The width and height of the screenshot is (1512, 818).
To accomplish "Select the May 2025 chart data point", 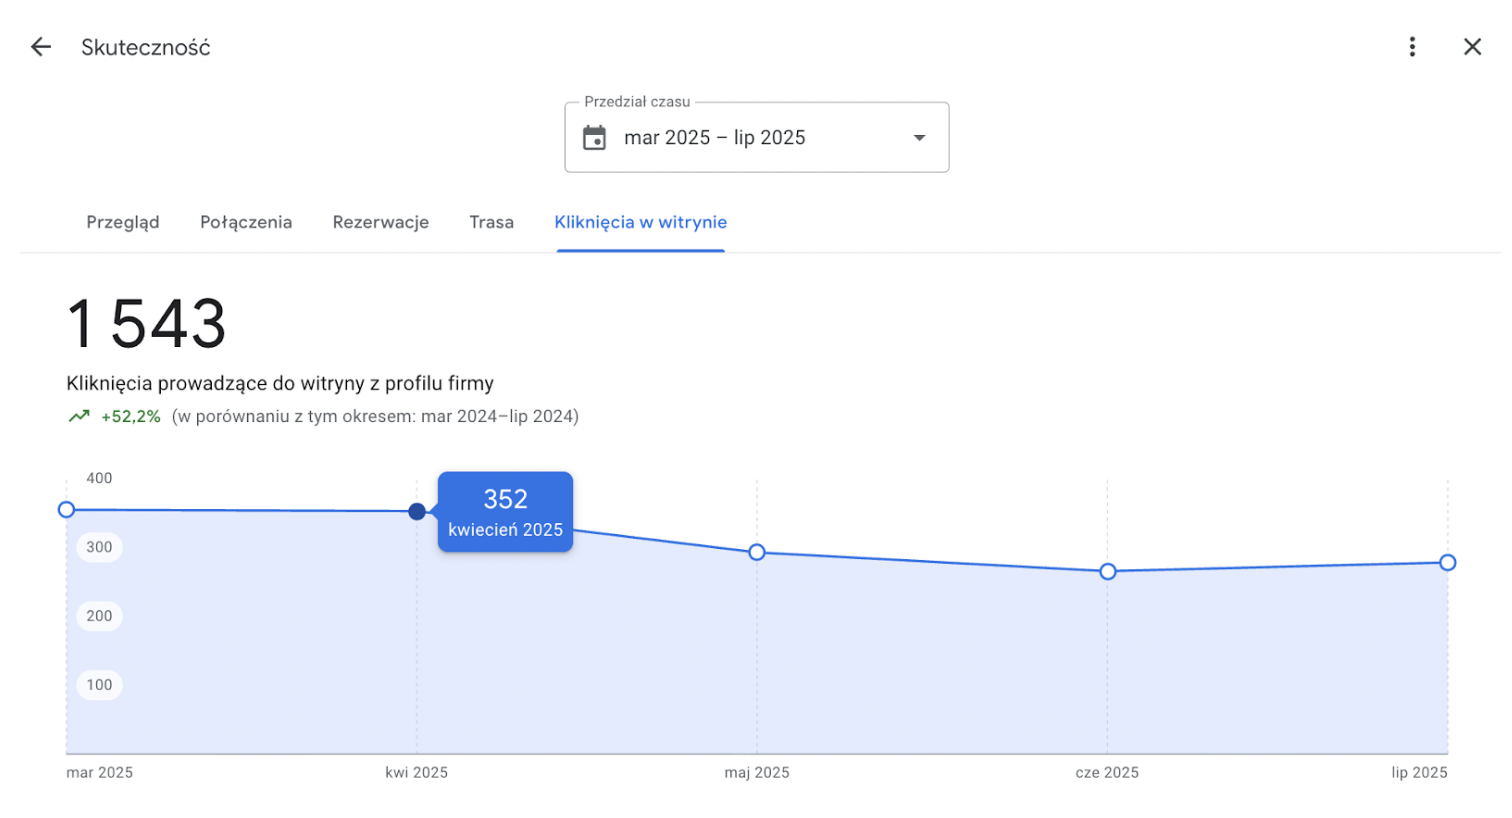I will pos(757,552).
